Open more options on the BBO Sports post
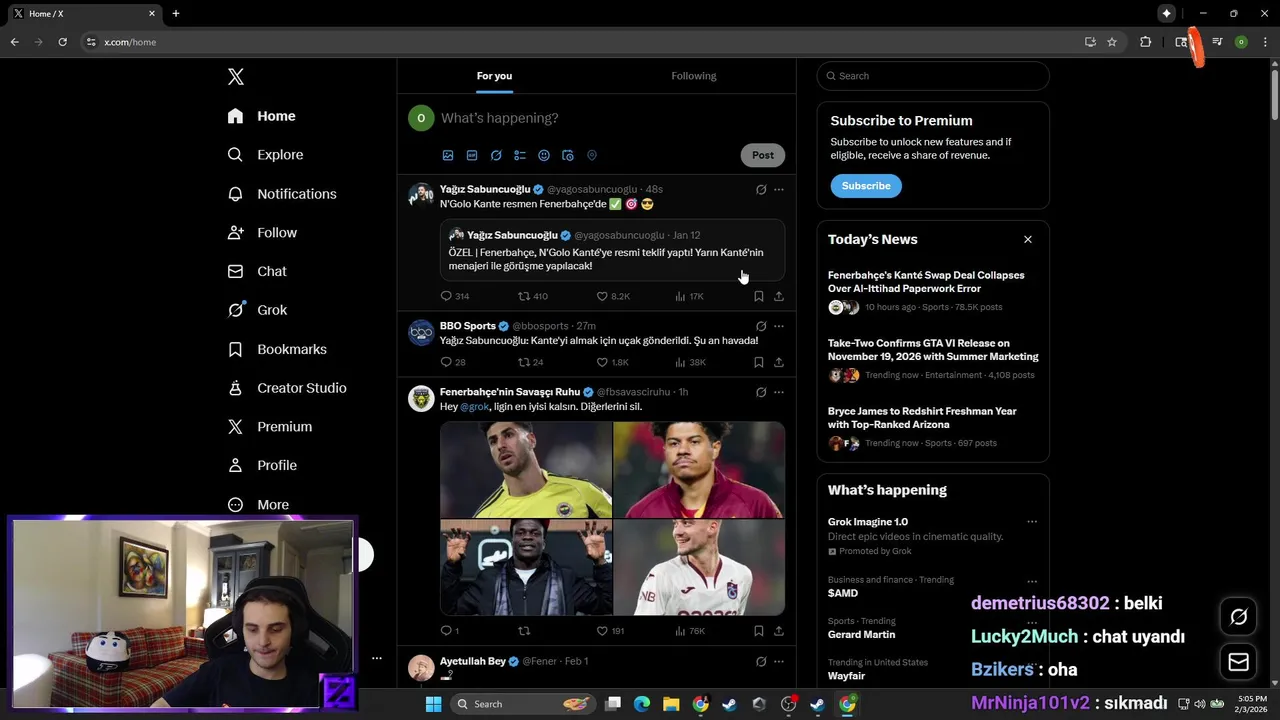This screenshot has width=1280, height=720. point(779,326)
